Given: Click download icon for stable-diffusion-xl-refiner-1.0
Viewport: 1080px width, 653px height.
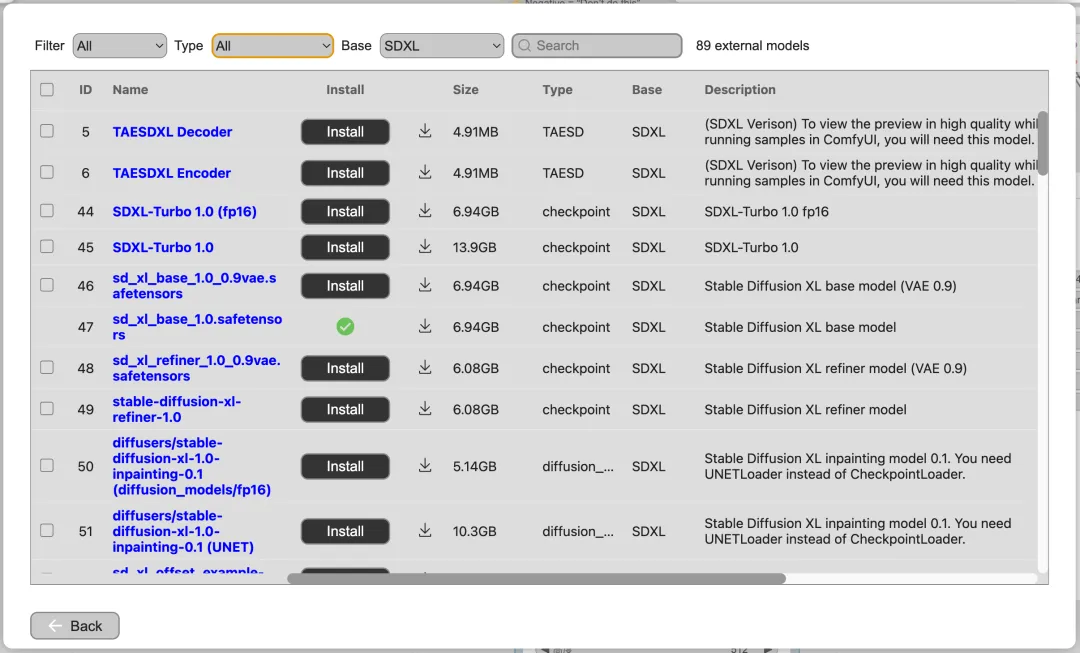Looking at the screenshot, I should point(425,409).
